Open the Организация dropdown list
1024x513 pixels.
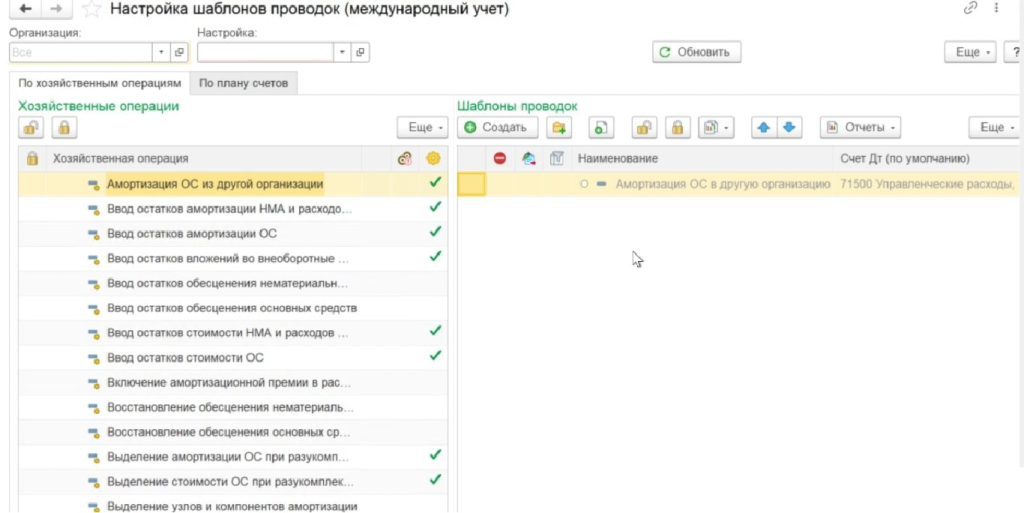(x=161, y=52)
